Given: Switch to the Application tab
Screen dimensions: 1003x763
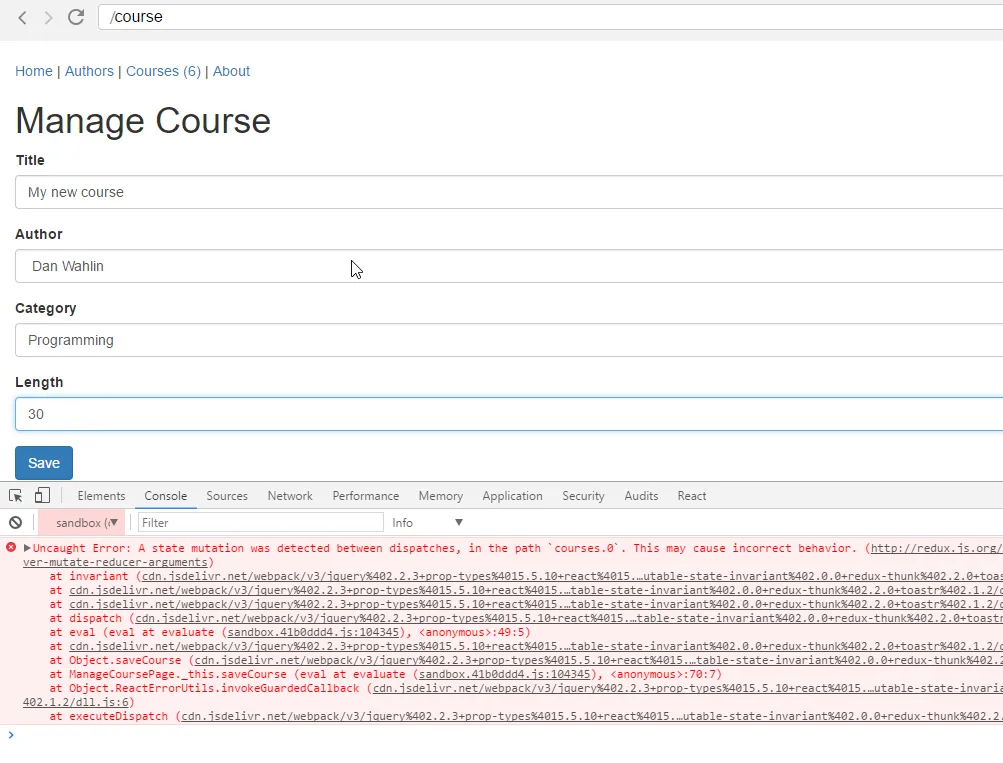Looking at the screenshot, I should [x=512, y=496].
